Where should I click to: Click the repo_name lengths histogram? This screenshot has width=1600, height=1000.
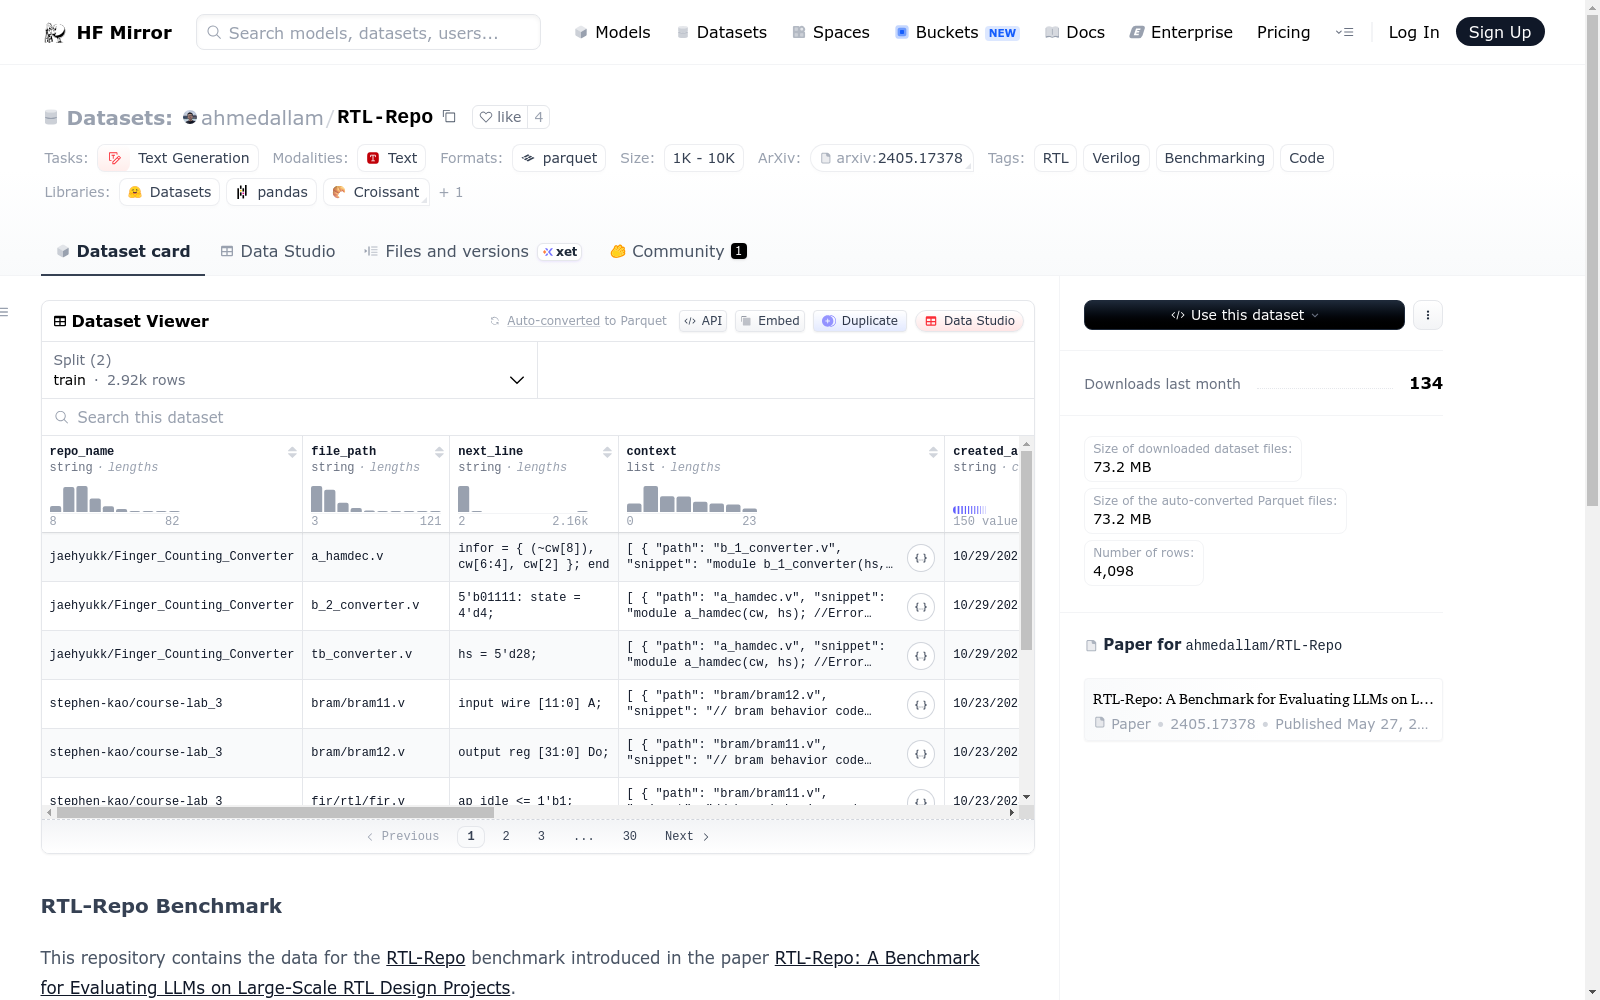[x=115, y=498]
